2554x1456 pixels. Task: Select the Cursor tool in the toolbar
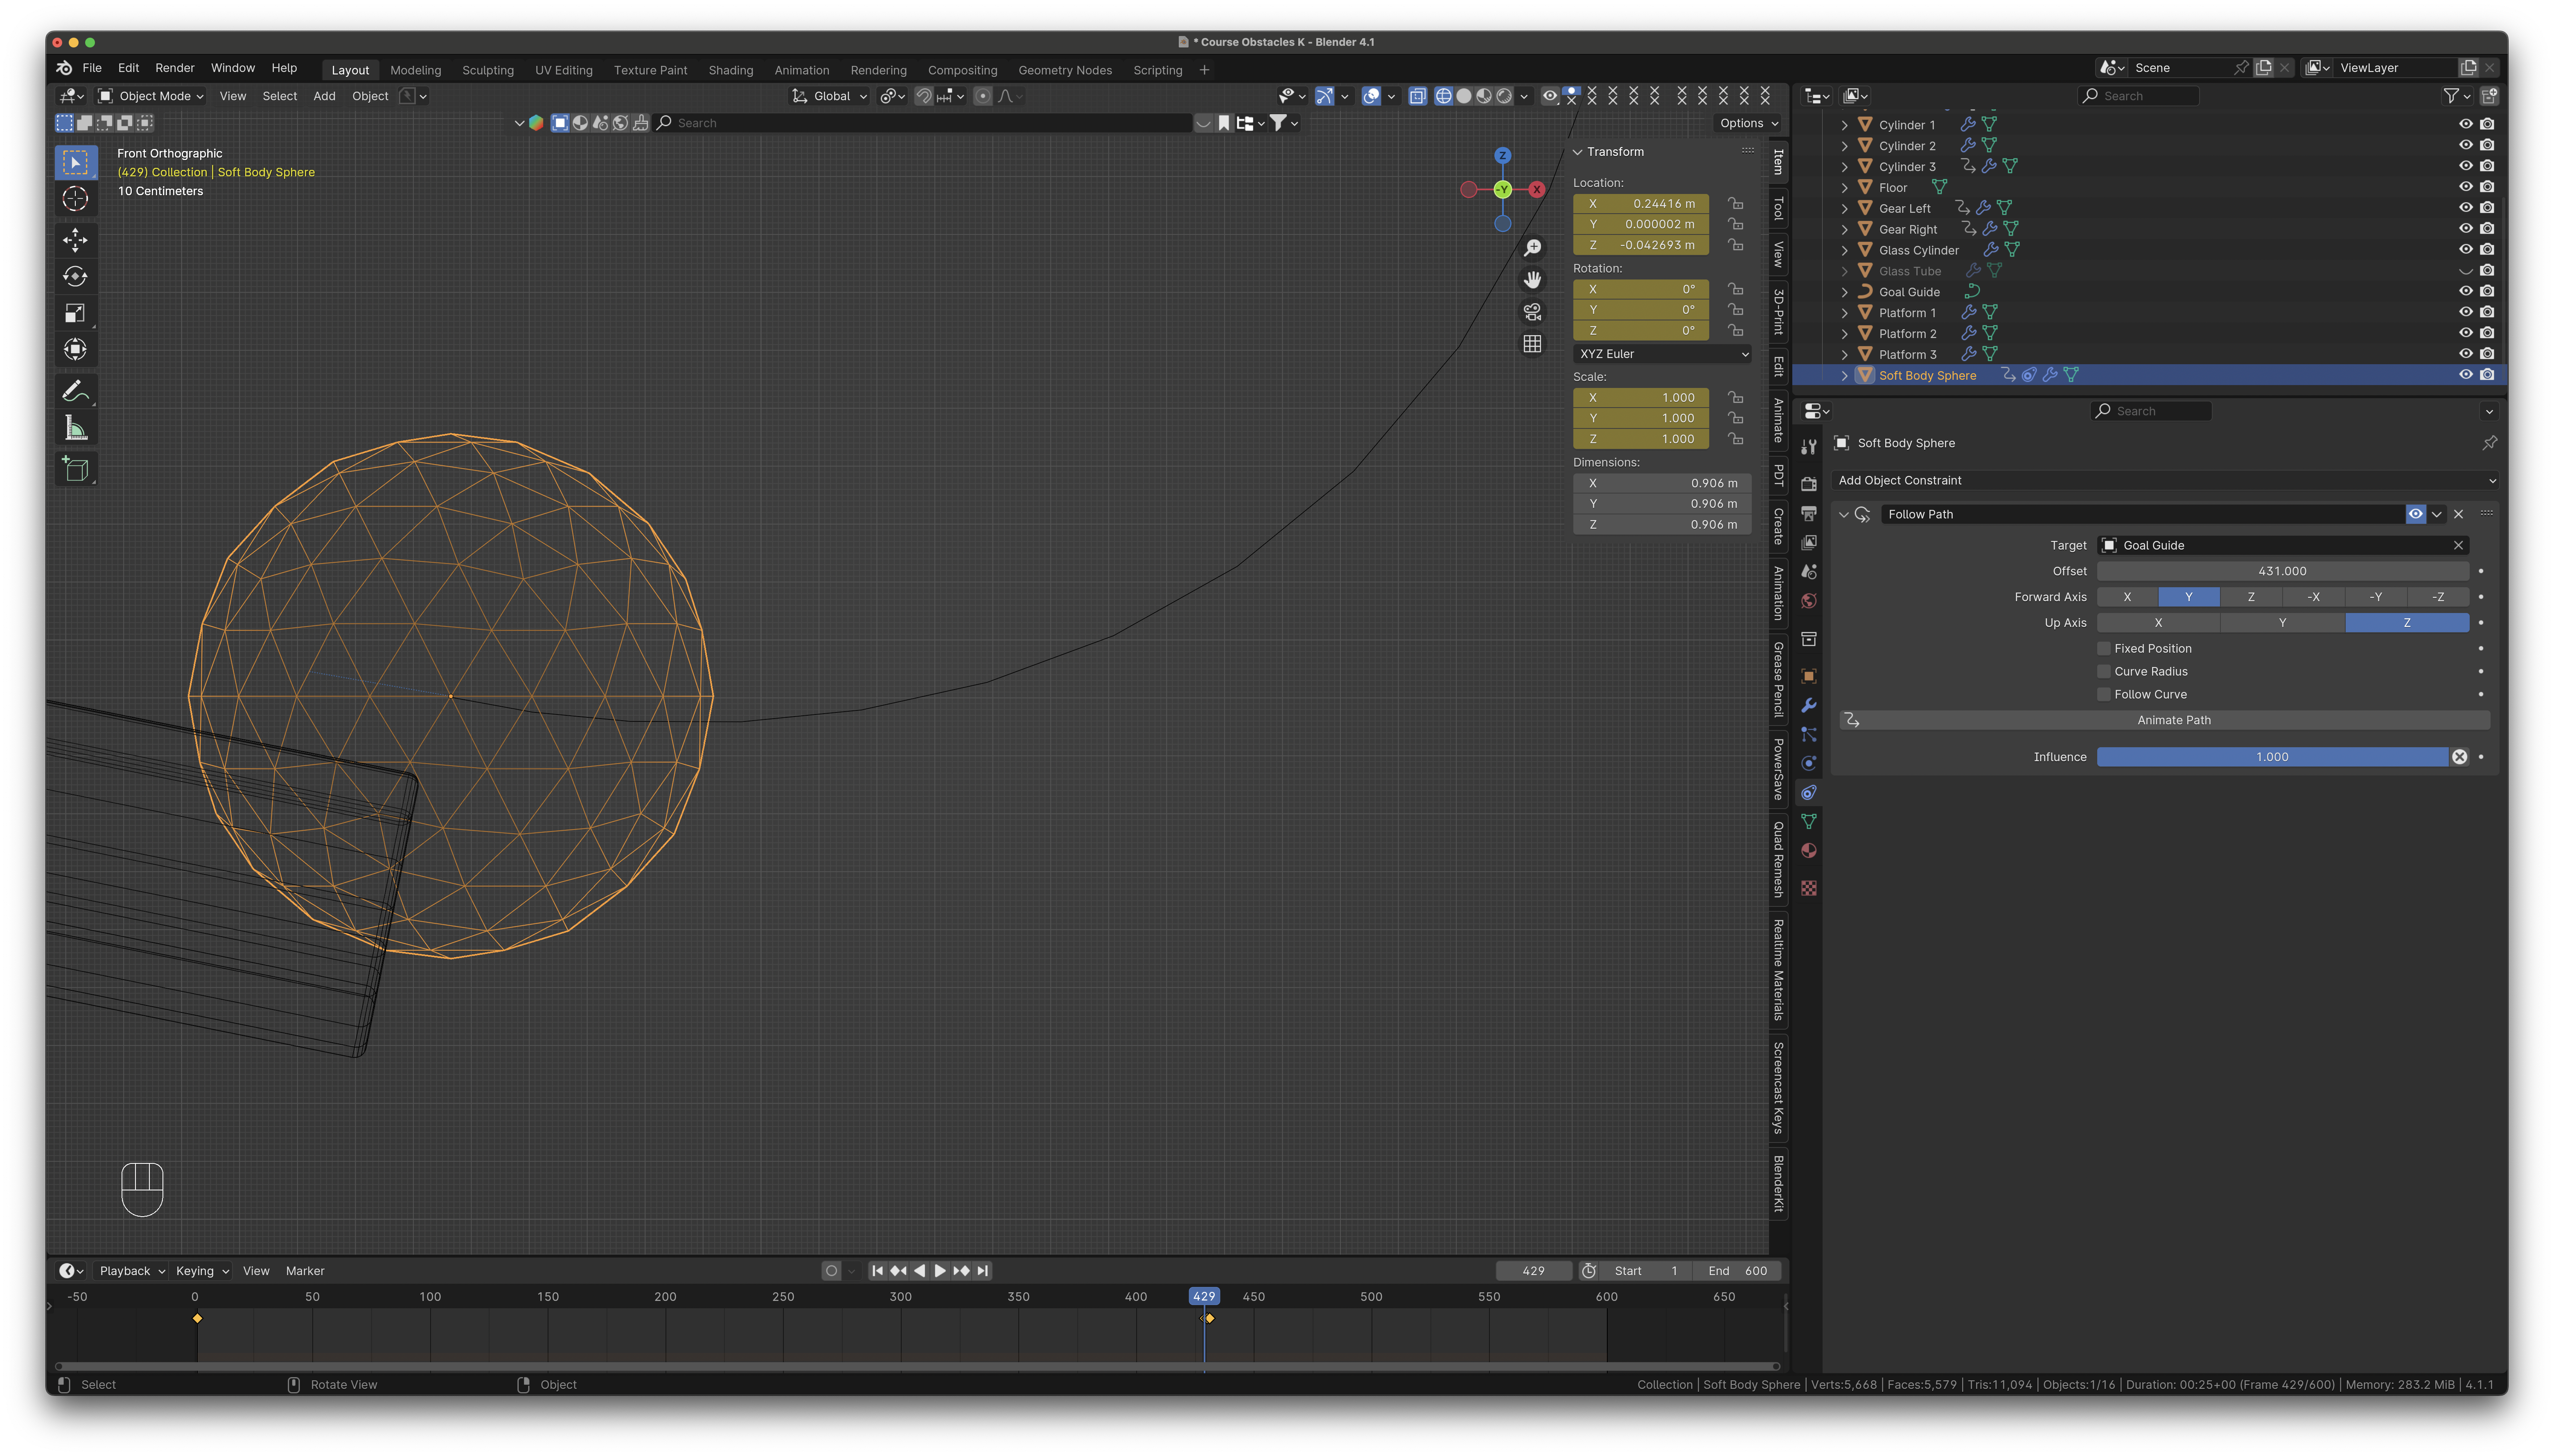75,199
